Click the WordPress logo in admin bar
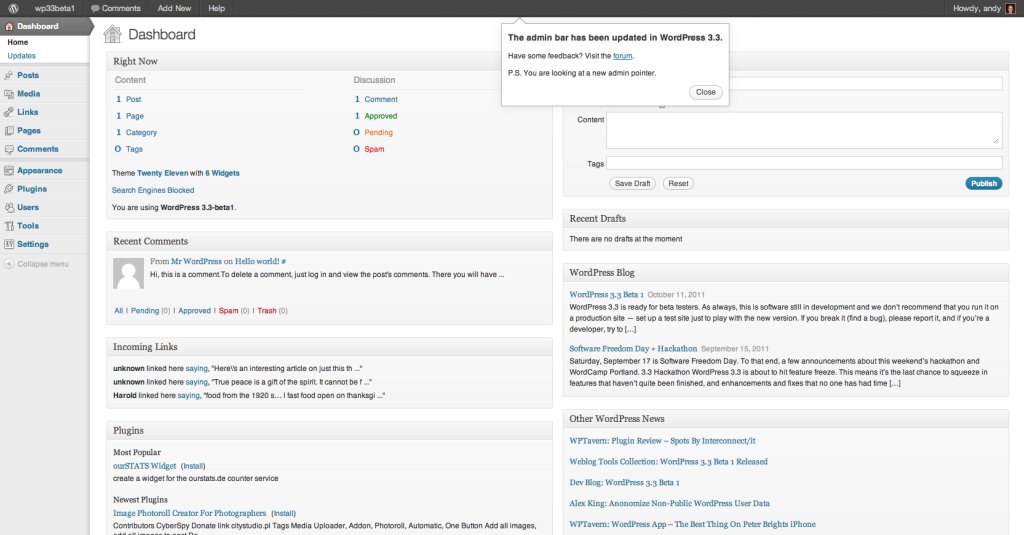The image size is (1024, 535). (x=13, y=8)
